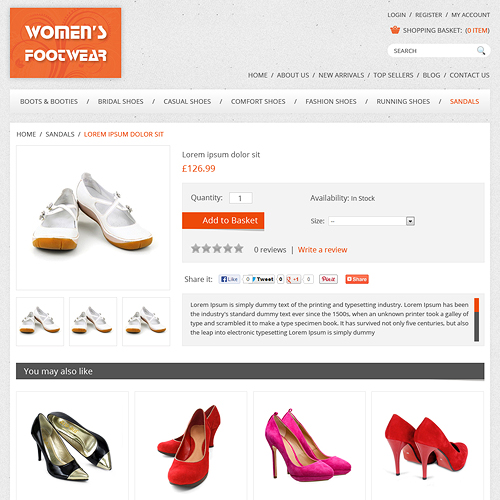
Task: Click the Quantity input field
Action: (x=241, y=198)
